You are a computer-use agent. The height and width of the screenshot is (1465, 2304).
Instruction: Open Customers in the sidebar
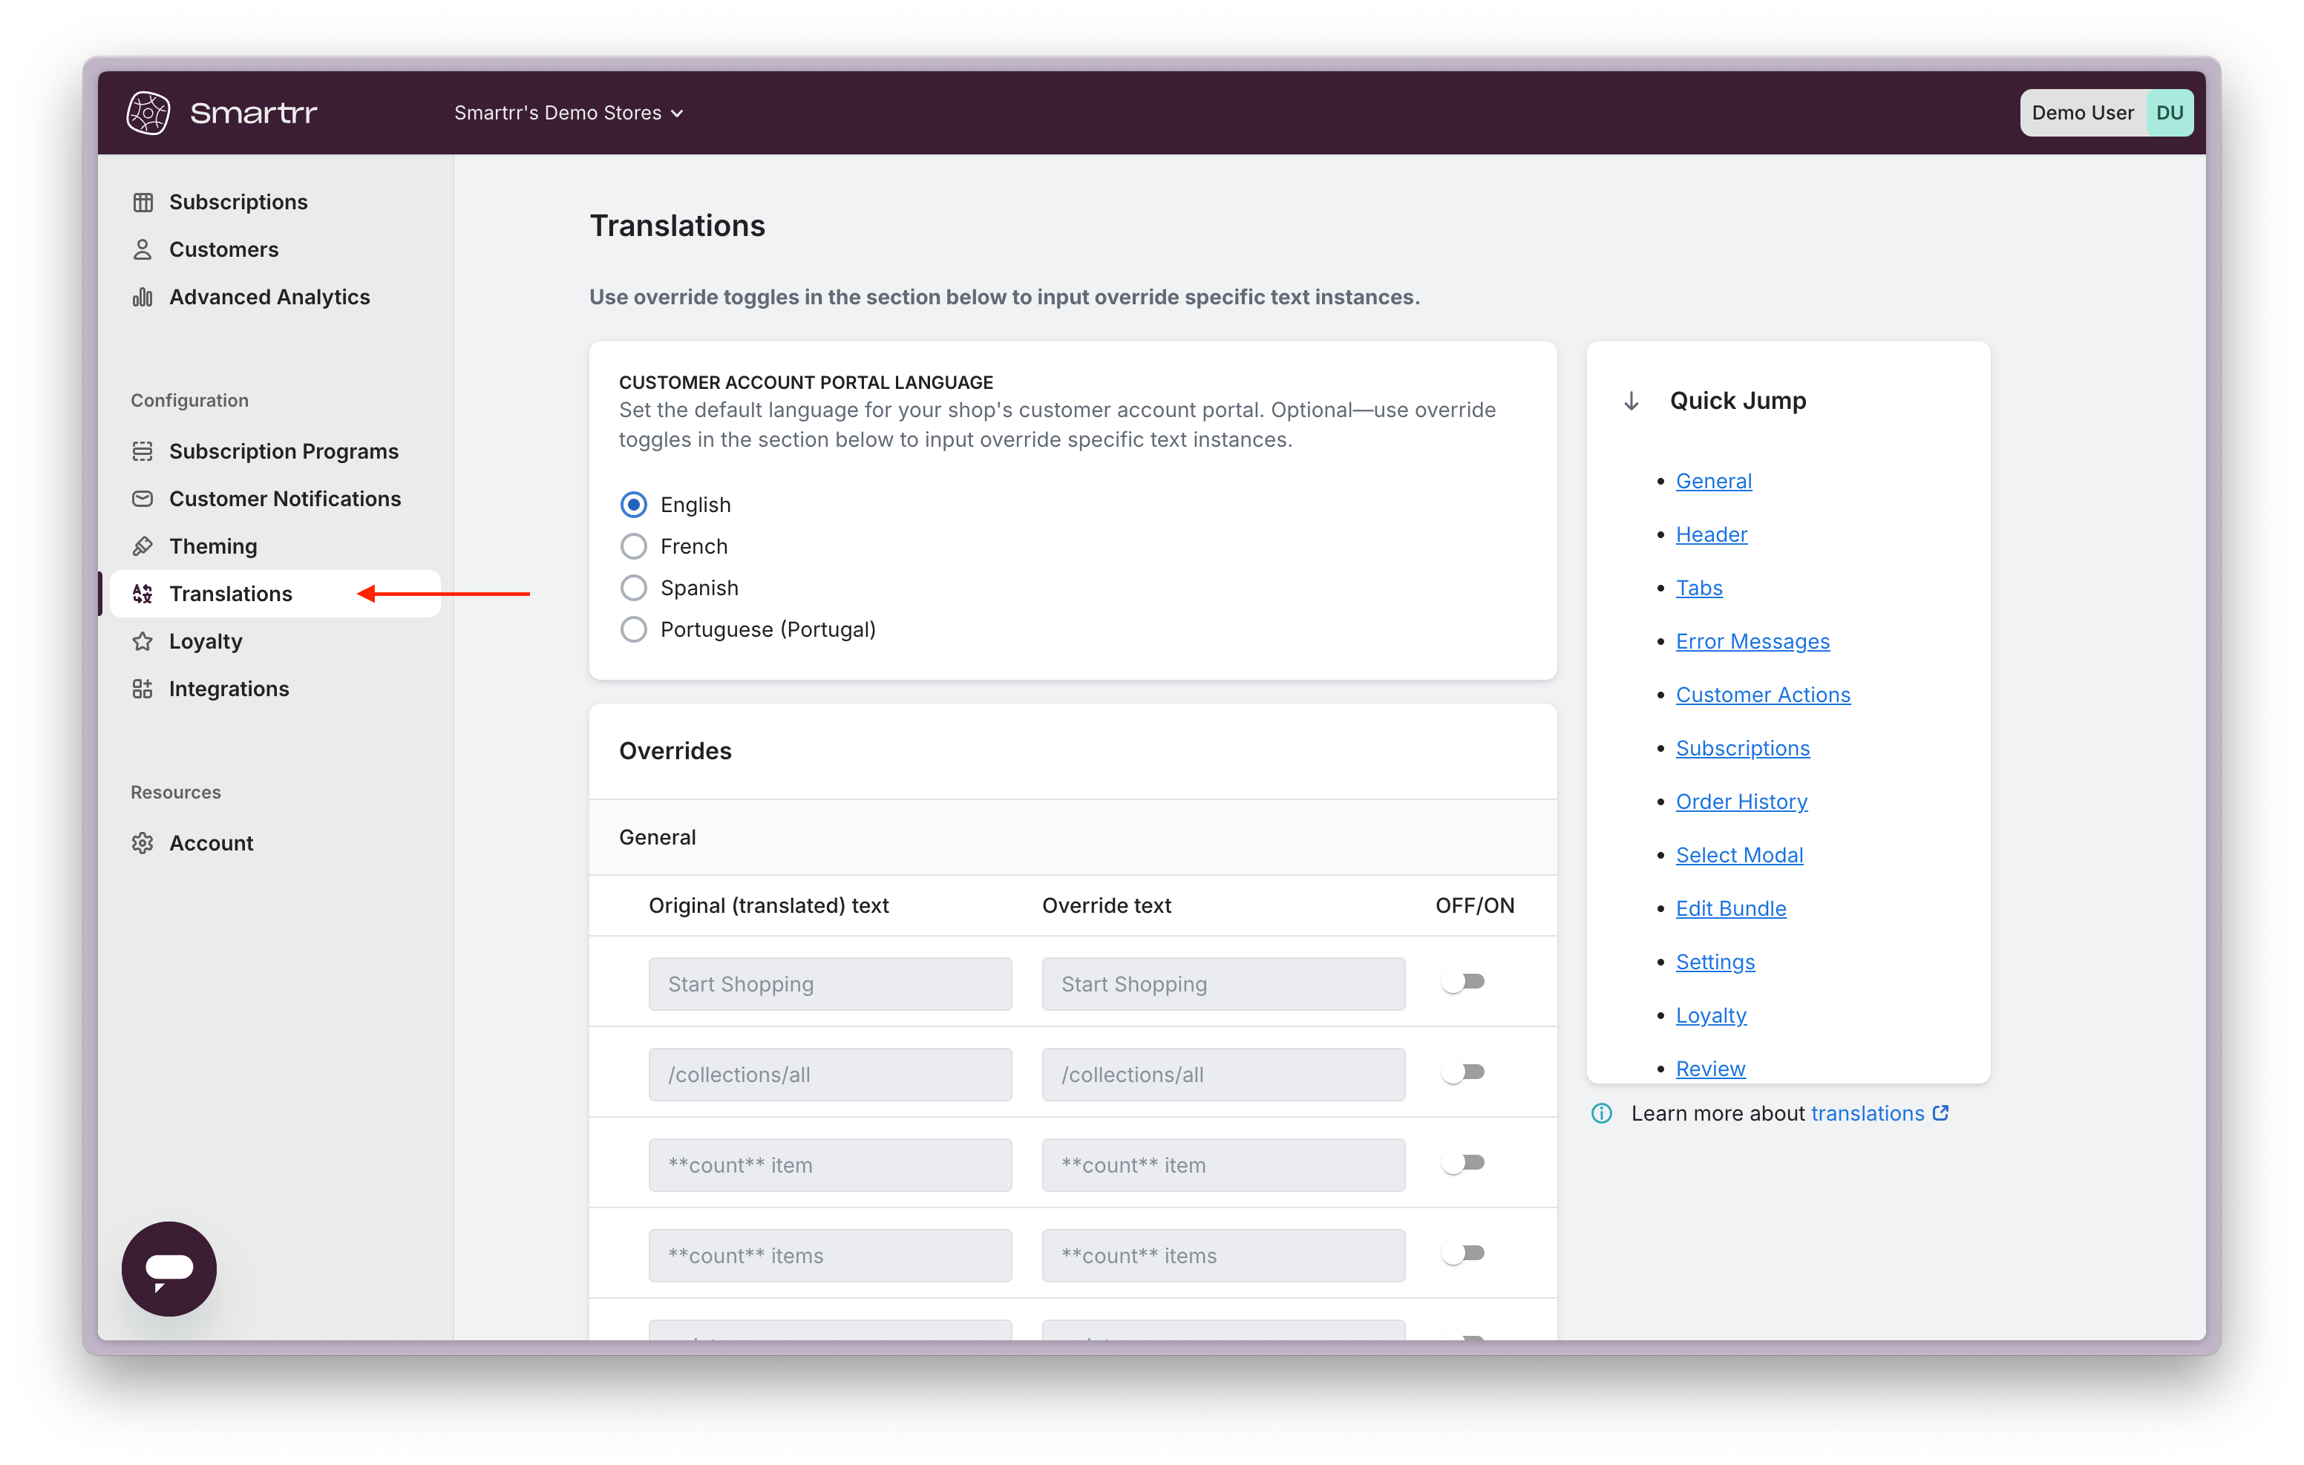coord(224,249)
